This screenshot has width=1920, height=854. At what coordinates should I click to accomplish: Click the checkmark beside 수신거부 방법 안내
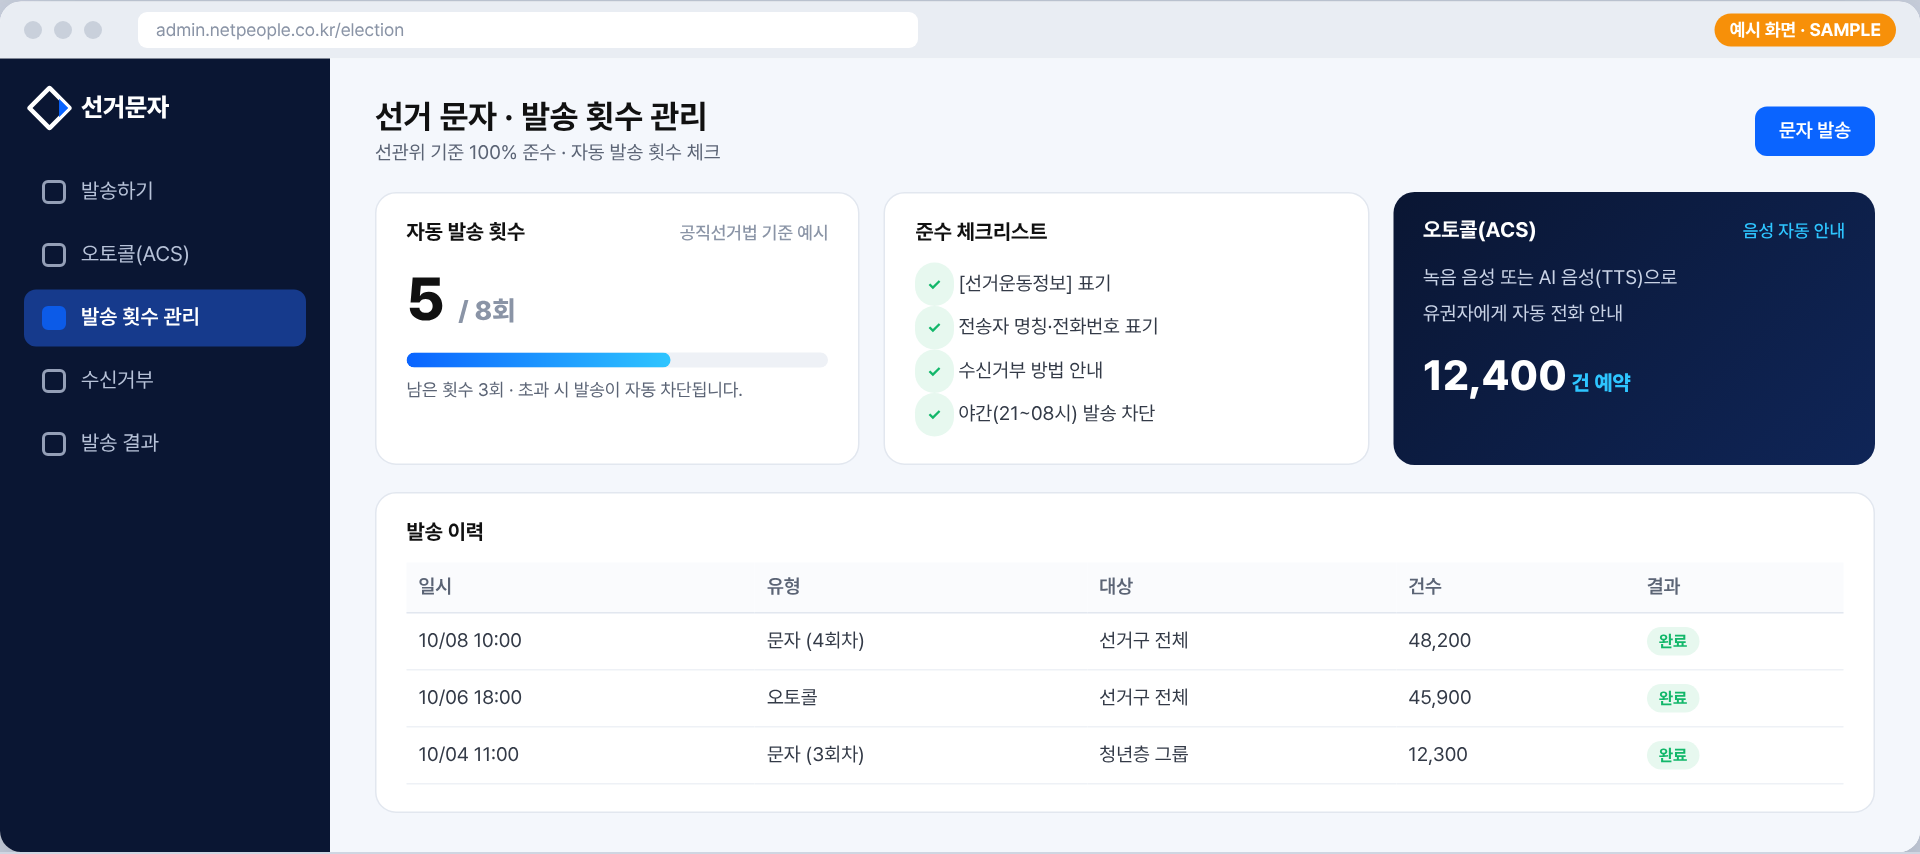point(934,371)
